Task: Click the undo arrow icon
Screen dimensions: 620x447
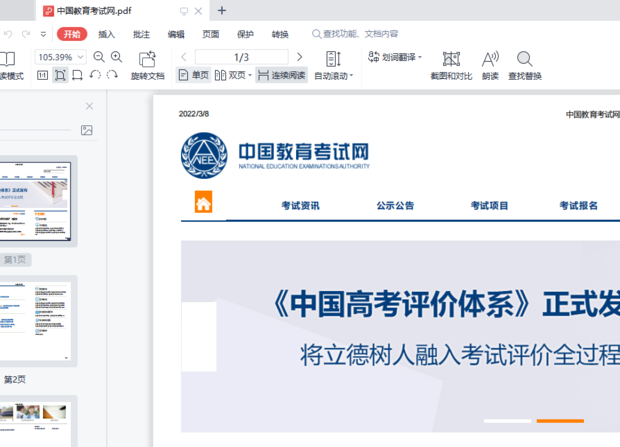Action: 8,34
